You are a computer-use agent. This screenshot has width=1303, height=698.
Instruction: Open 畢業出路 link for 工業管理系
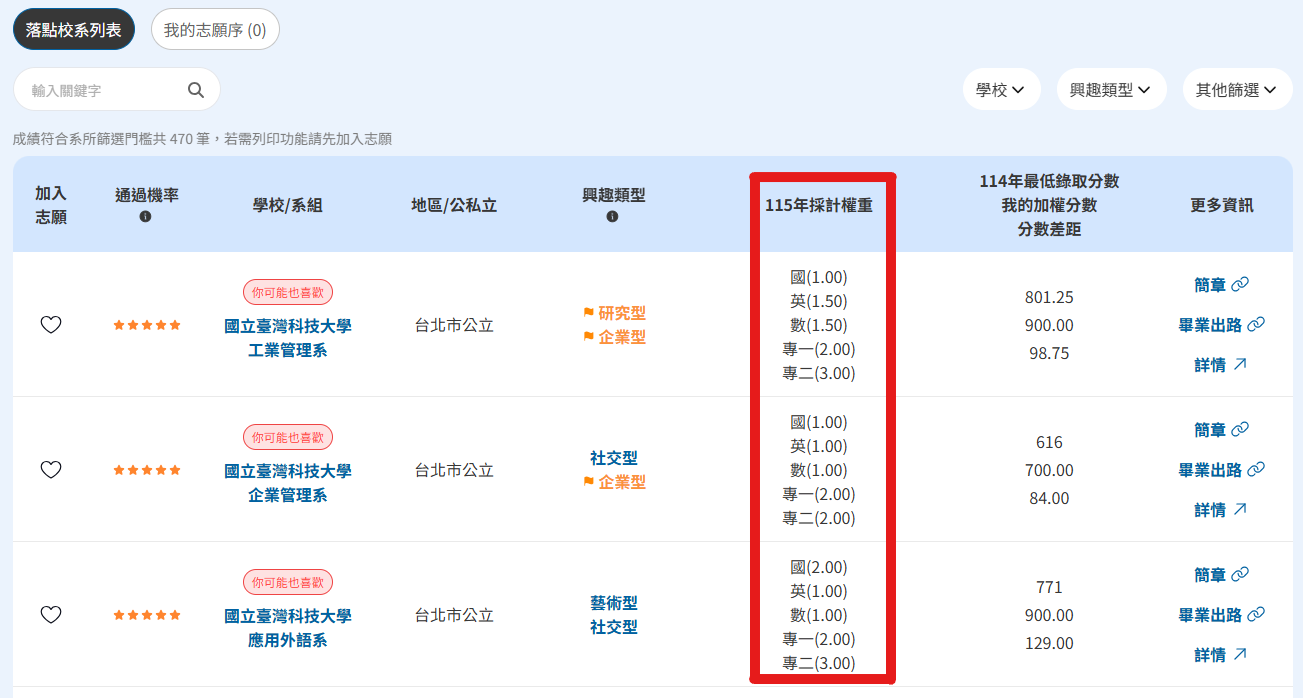(1221, 325)
